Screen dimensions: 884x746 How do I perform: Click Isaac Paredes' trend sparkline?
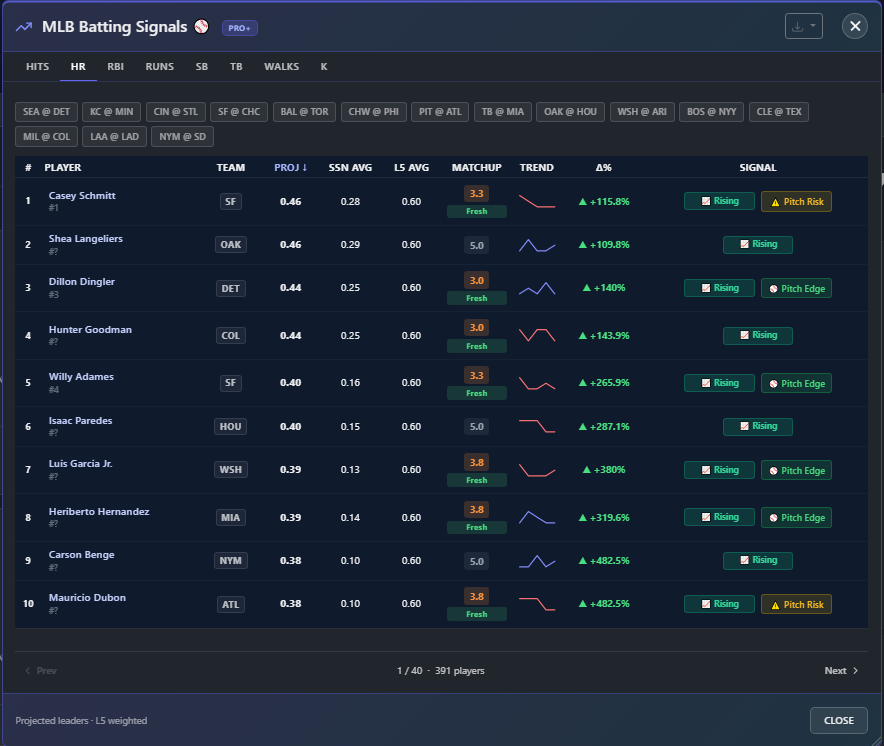[x=537, y=426]
